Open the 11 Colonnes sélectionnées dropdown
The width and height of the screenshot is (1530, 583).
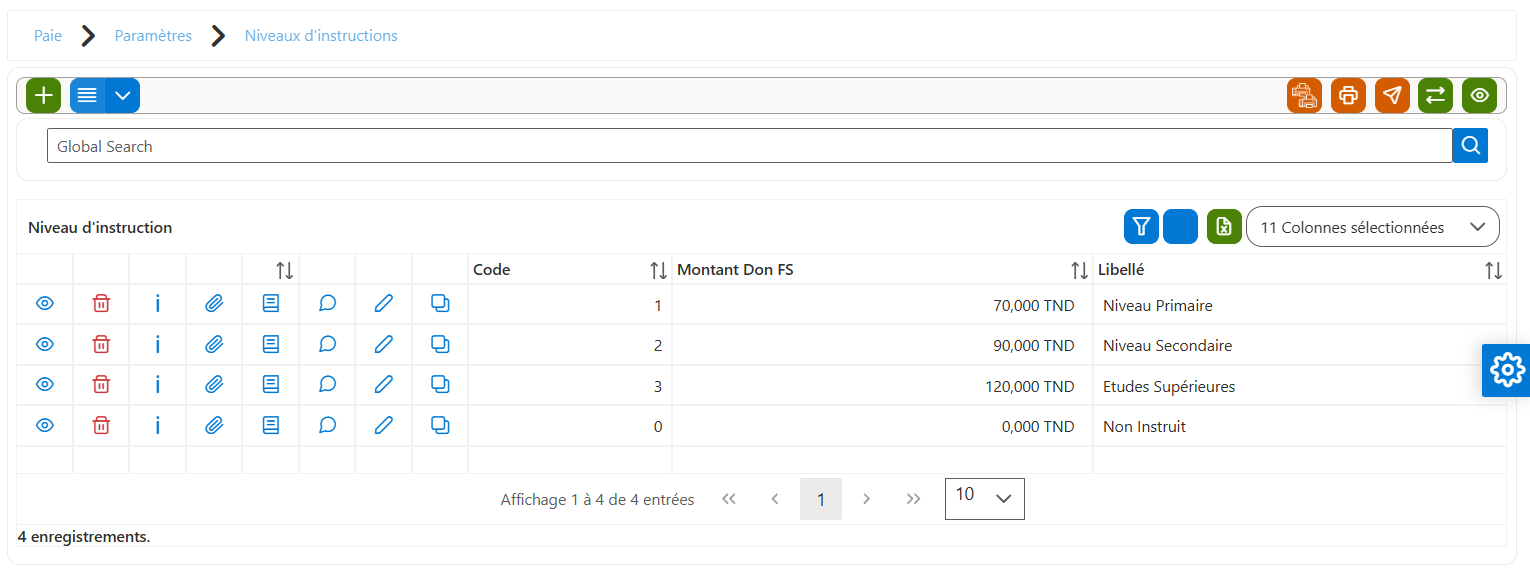point(1372,227)
